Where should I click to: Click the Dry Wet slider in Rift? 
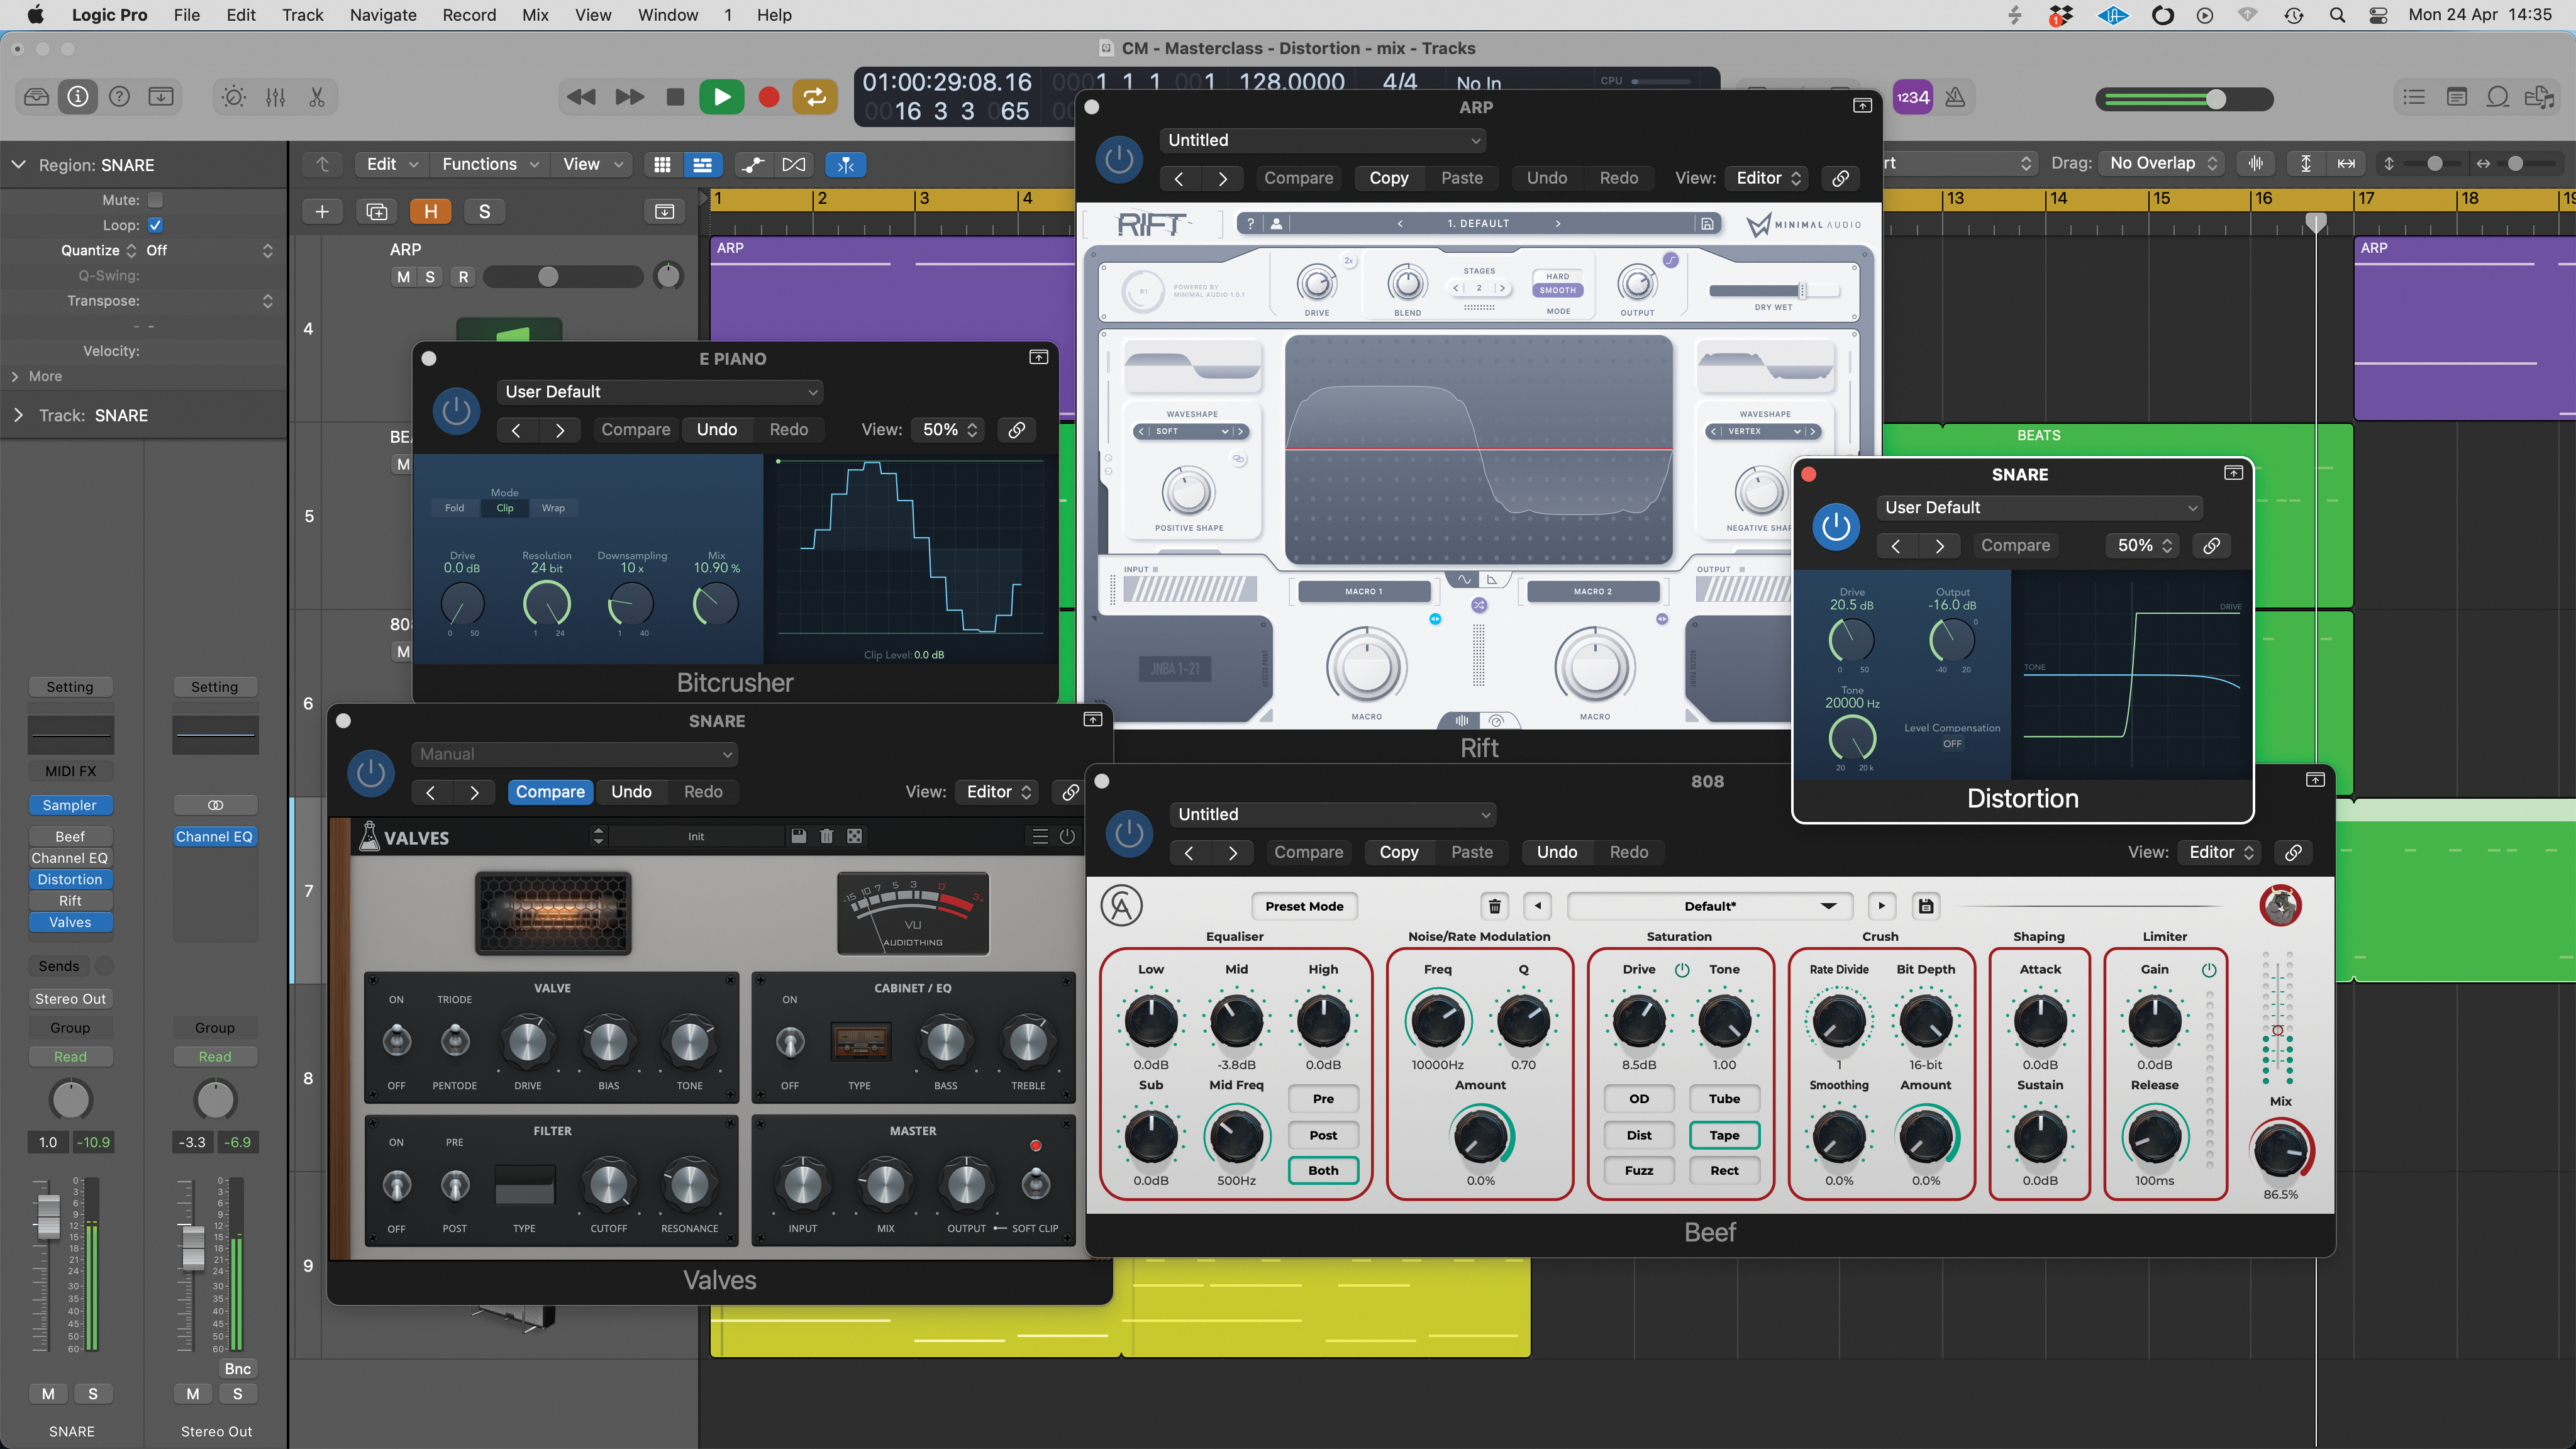point(1773,291)
